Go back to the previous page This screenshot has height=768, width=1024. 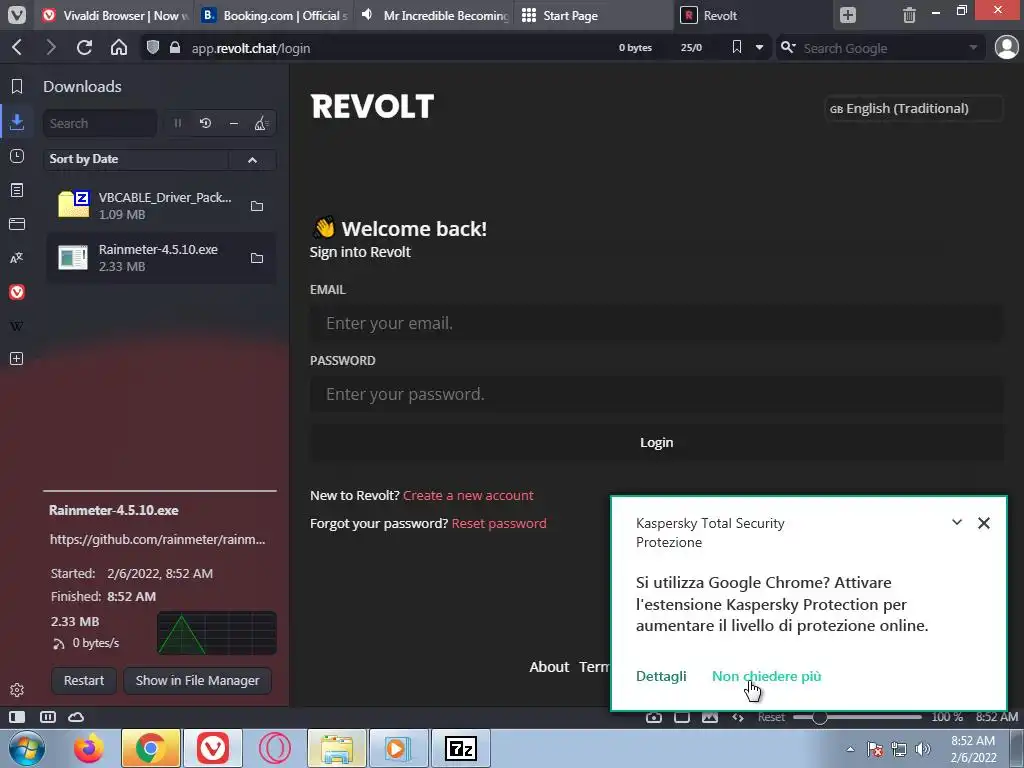coord(18,48)
